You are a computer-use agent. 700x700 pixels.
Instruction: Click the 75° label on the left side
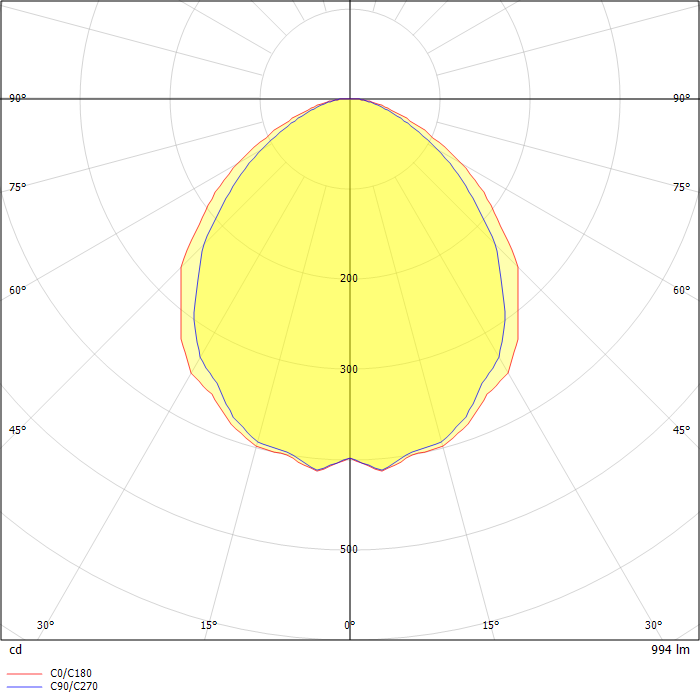pyautogui.click(x=18, y=187)
